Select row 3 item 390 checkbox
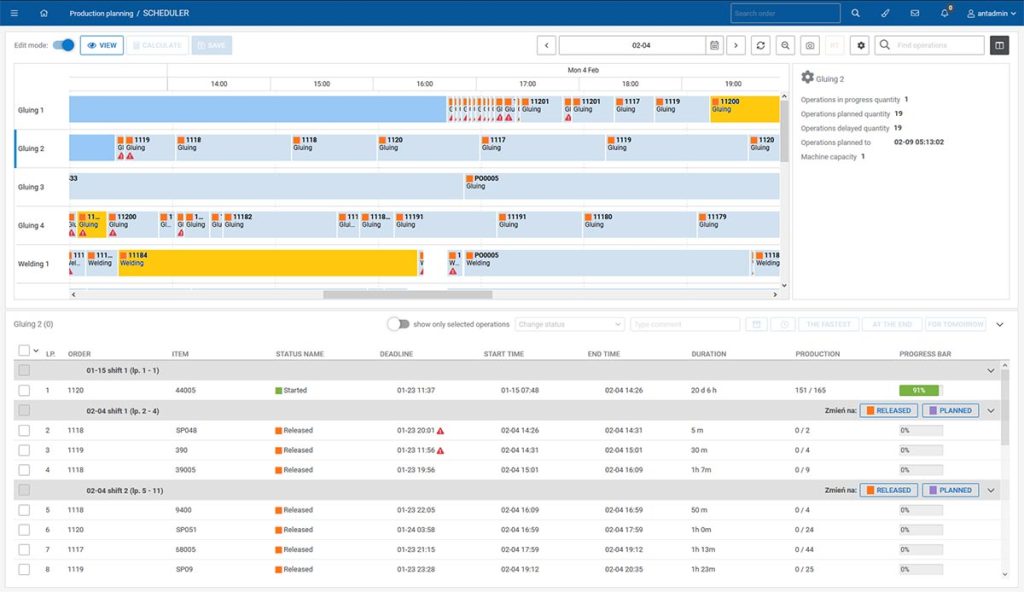 tap(24, 450)
